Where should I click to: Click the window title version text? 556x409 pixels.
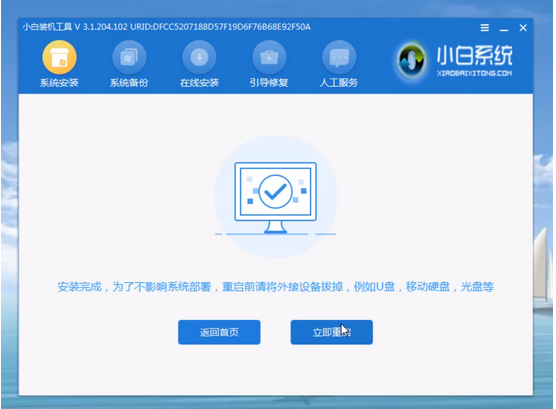click(166, 27)
